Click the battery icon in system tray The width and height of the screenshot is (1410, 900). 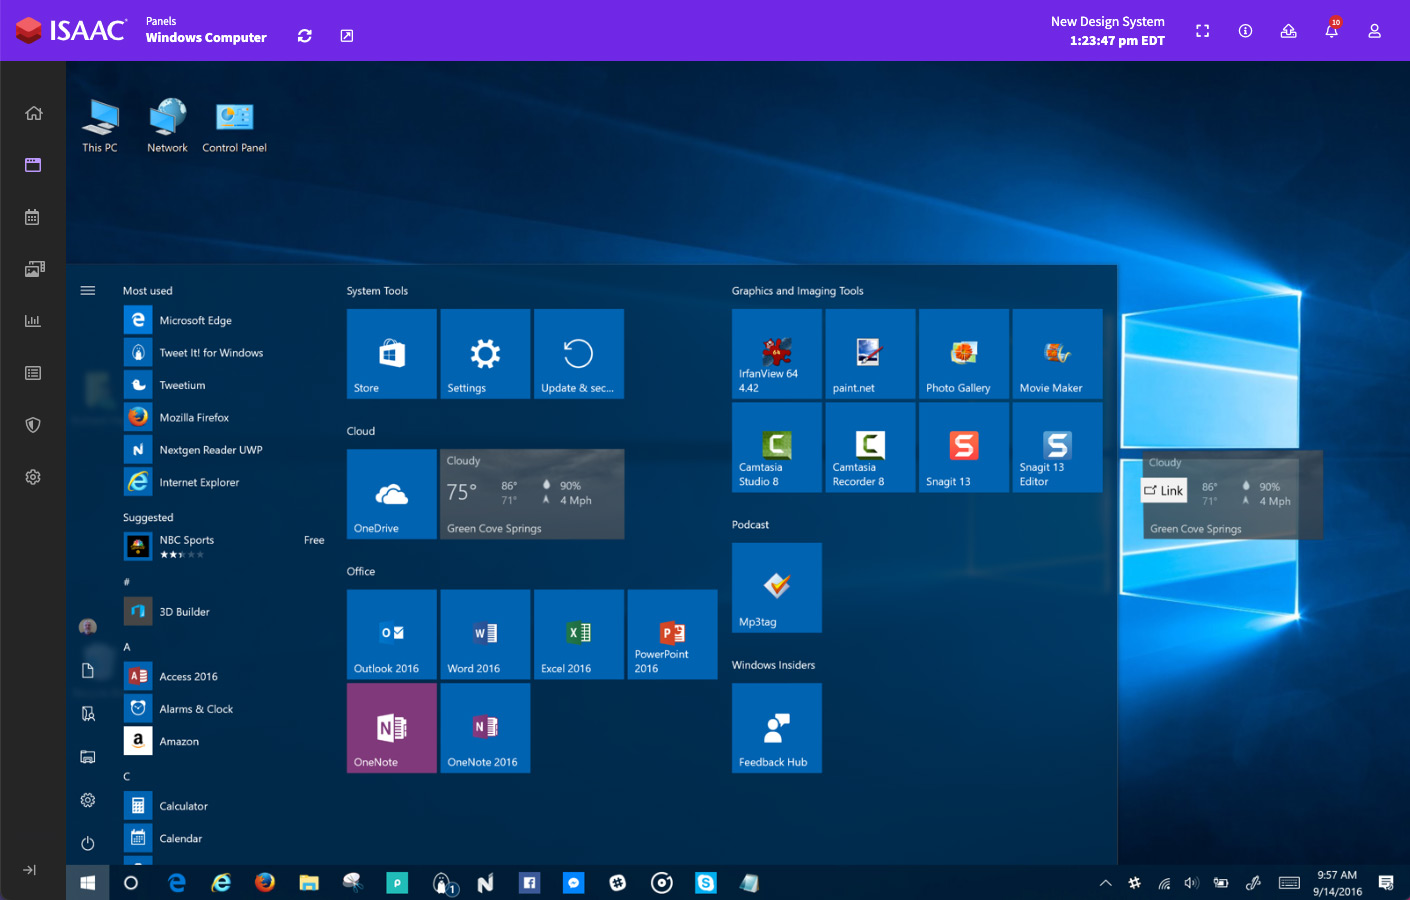[x=1221, y=883]
